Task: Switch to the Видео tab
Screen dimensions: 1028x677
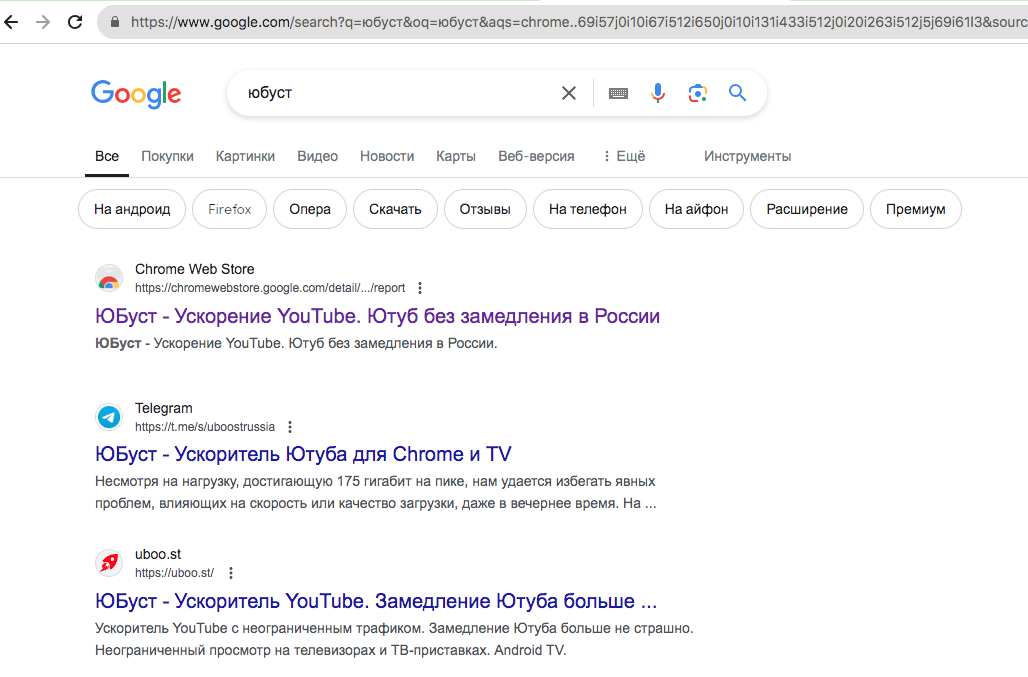Action: [x=317, y=156]
